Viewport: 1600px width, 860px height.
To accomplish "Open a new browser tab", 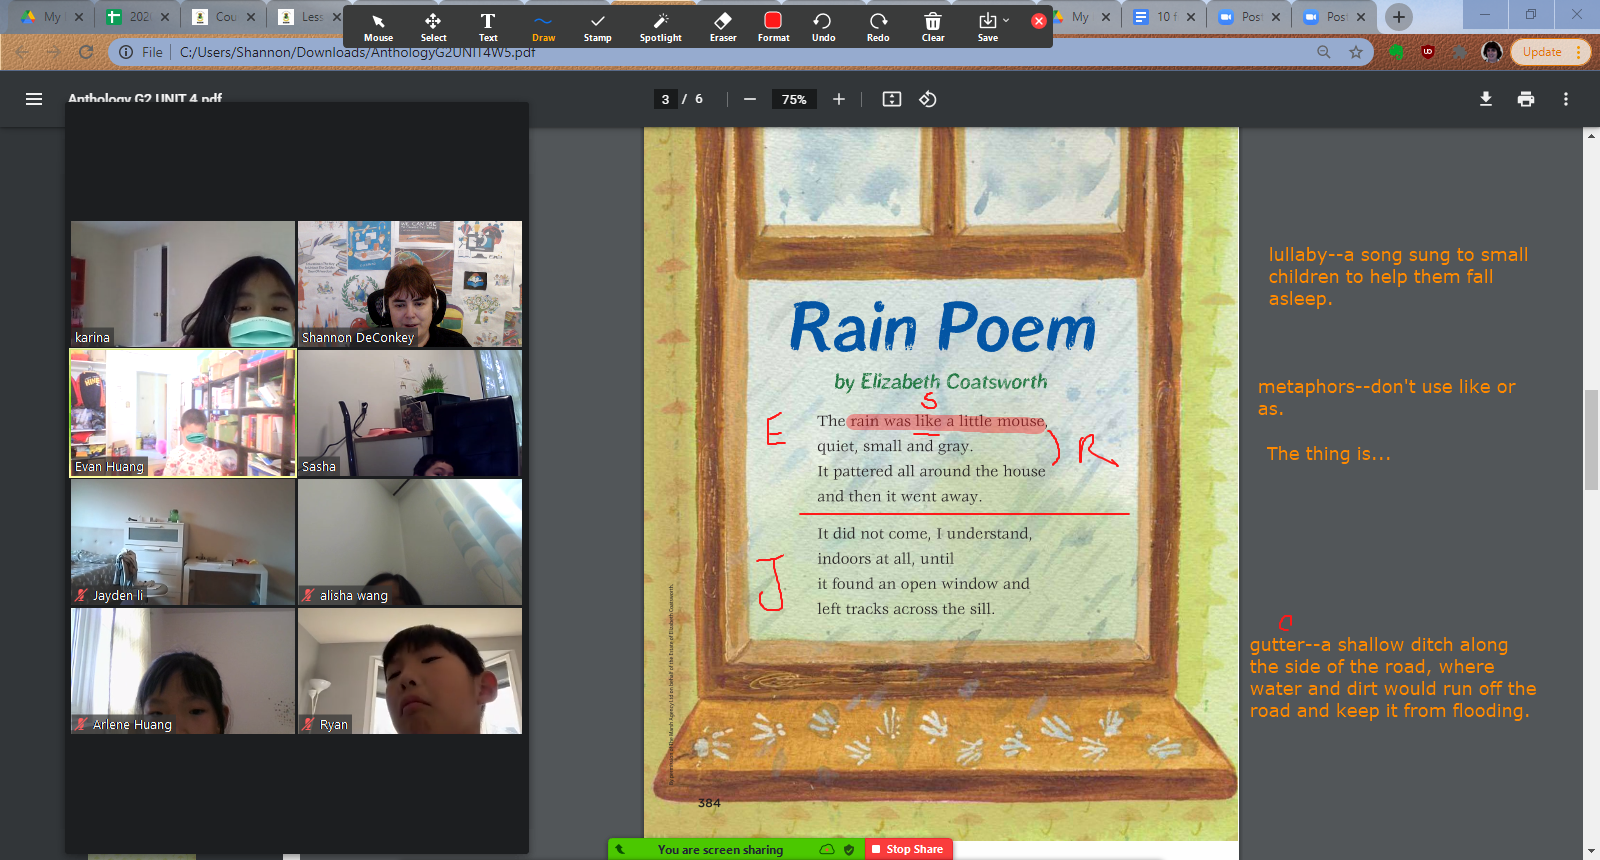I will 1399,16.
